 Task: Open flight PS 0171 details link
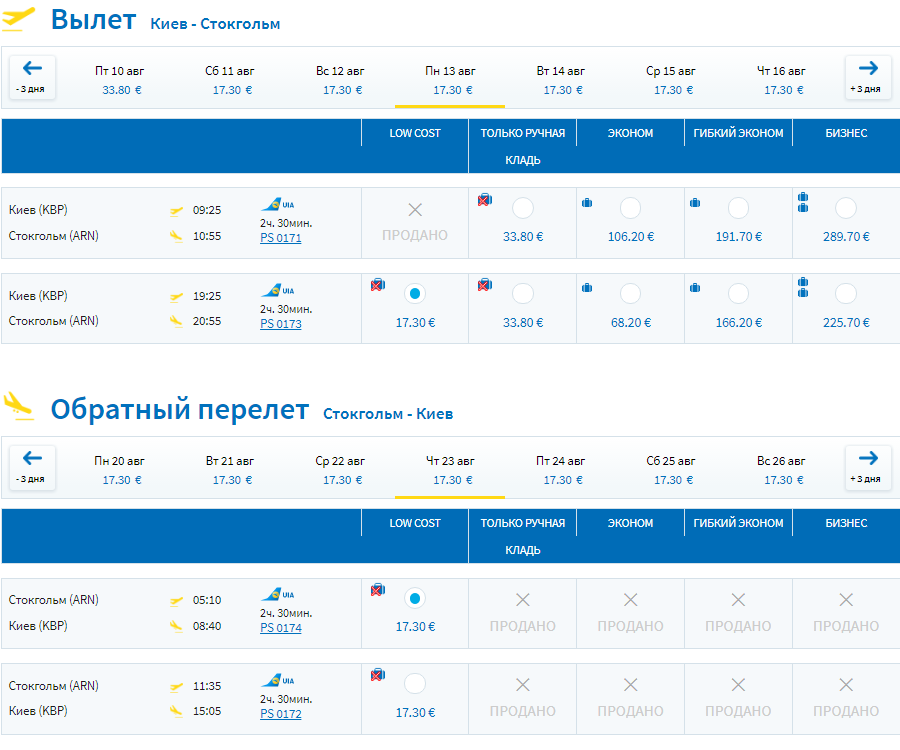click(x=280, y=238)
